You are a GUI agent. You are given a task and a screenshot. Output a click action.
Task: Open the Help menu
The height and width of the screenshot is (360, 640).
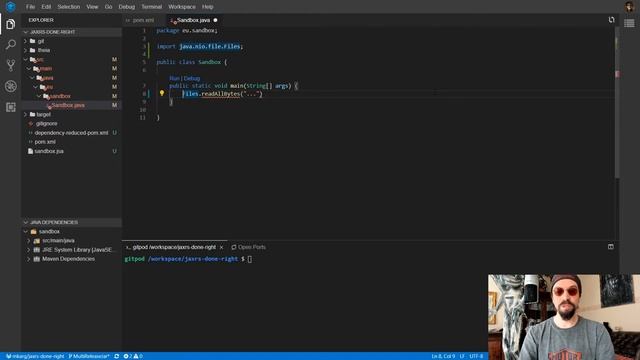click(x=207, y=7)
